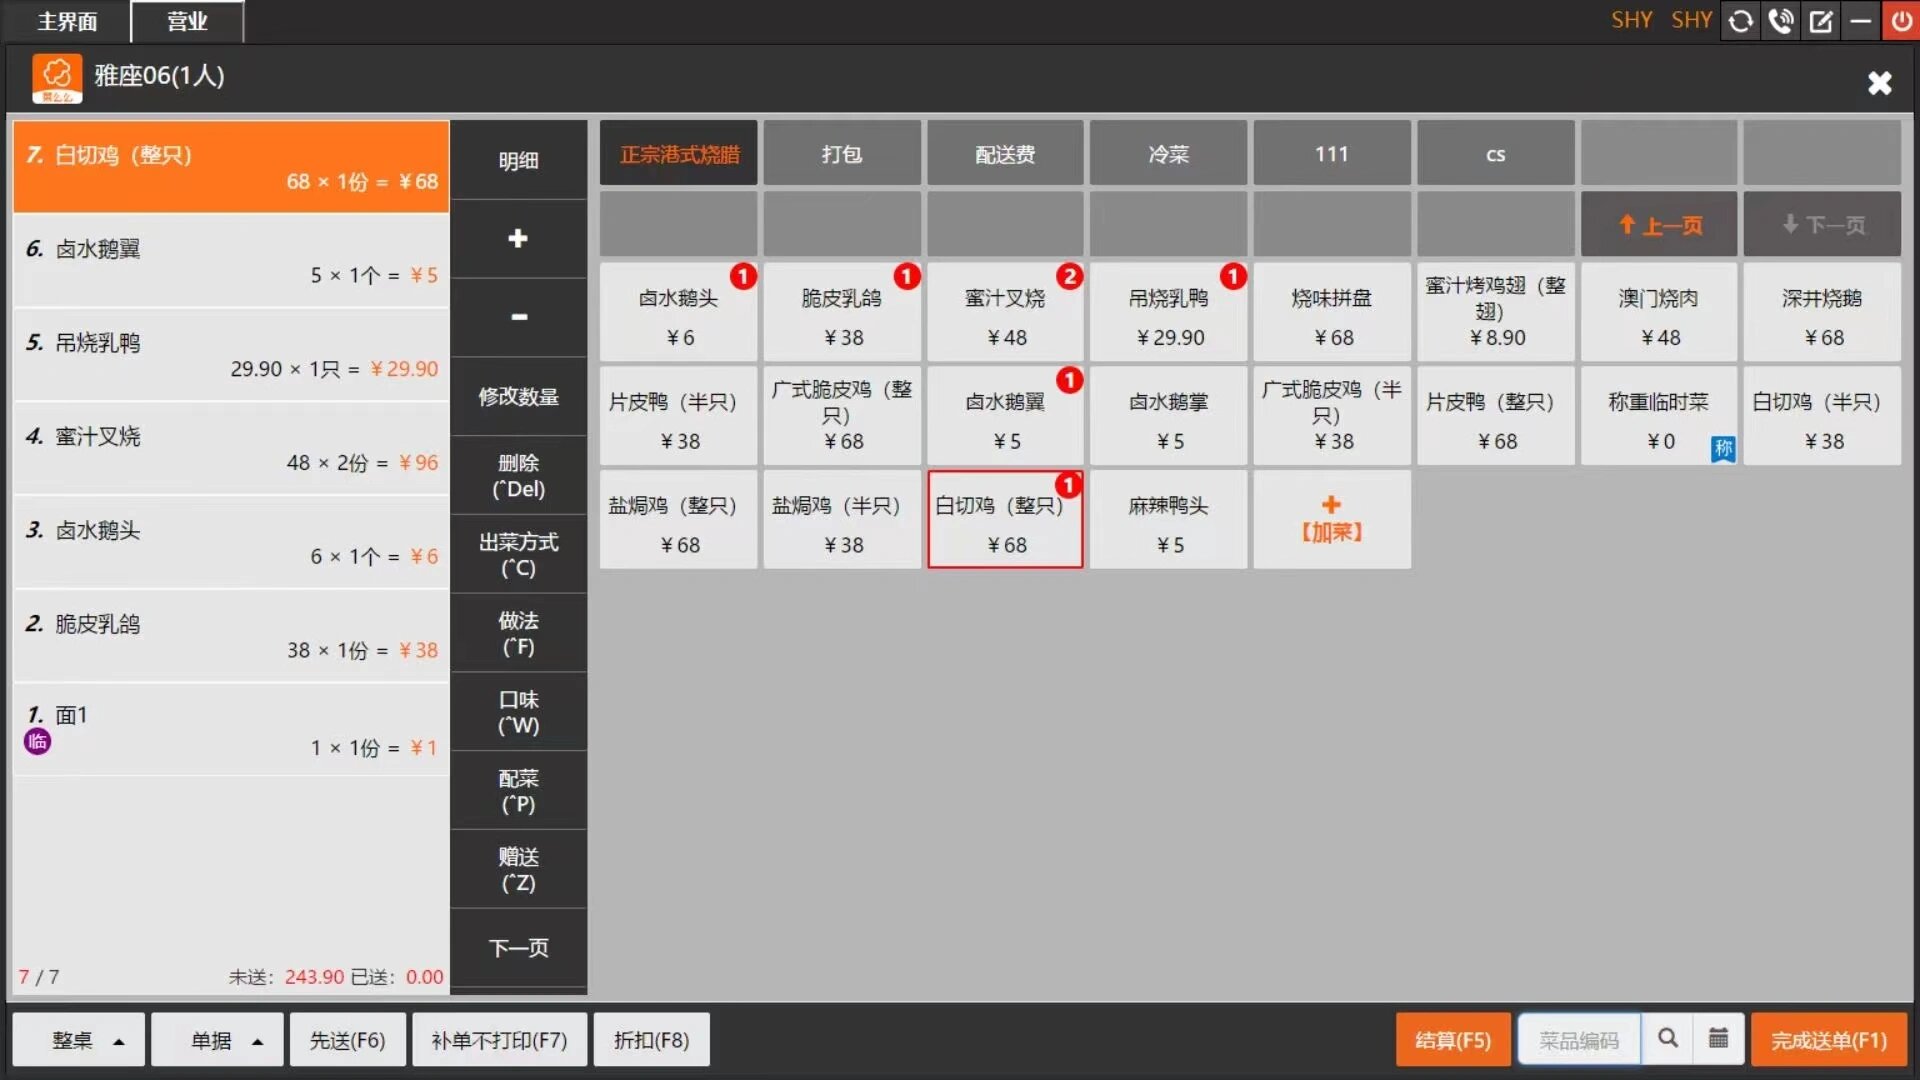Click the red power icon
Screen dimensions: 1920x1080
(x=1901, y=21)
